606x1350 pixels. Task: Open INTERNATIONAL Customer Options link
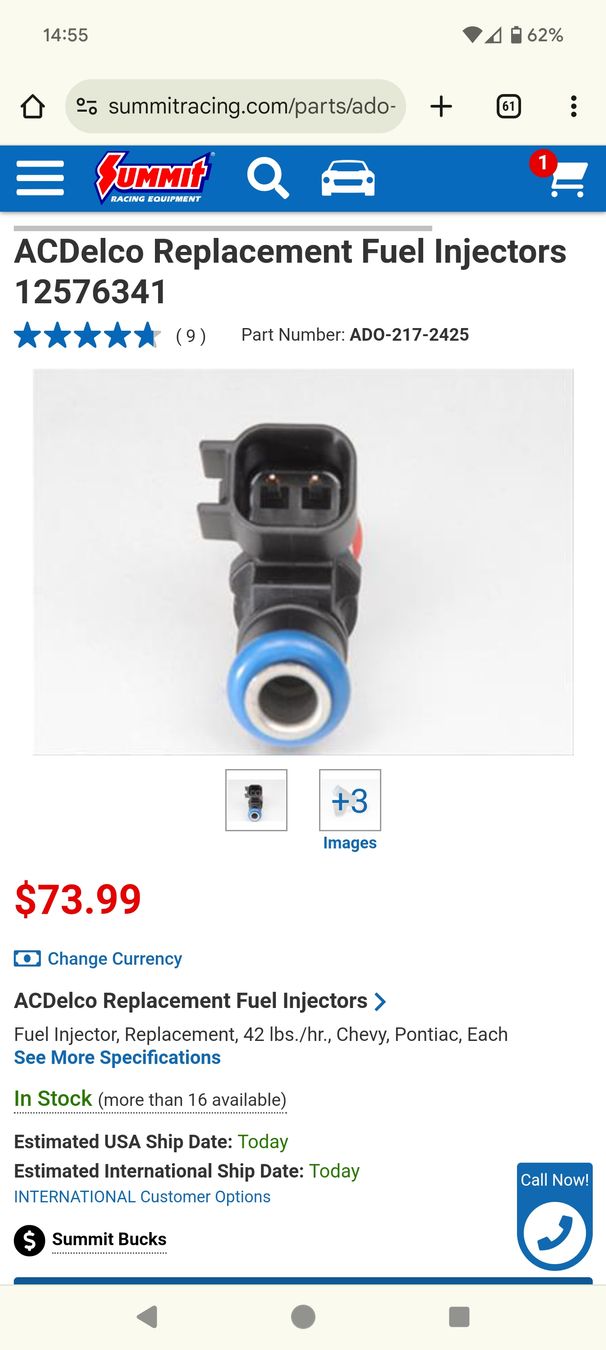142,1197
